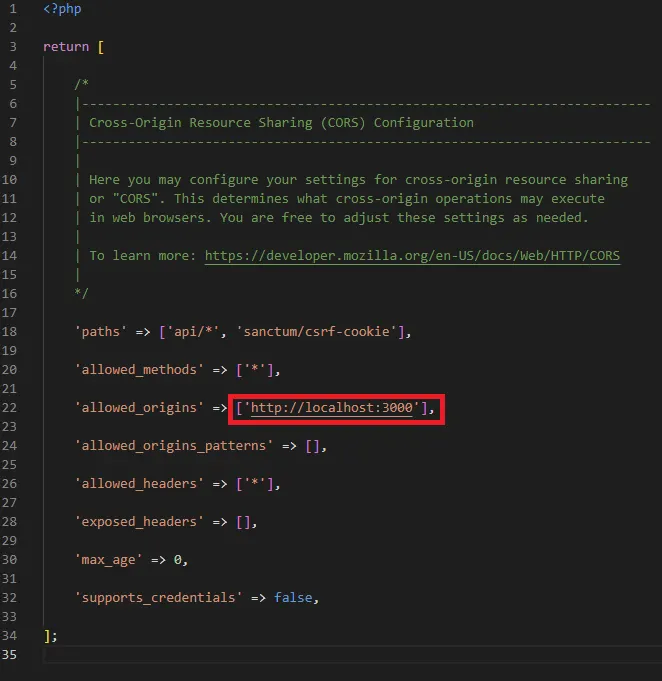Click the opening bracket after 'return'
This screenshot has width=662, height=681.
click(101, 47)
